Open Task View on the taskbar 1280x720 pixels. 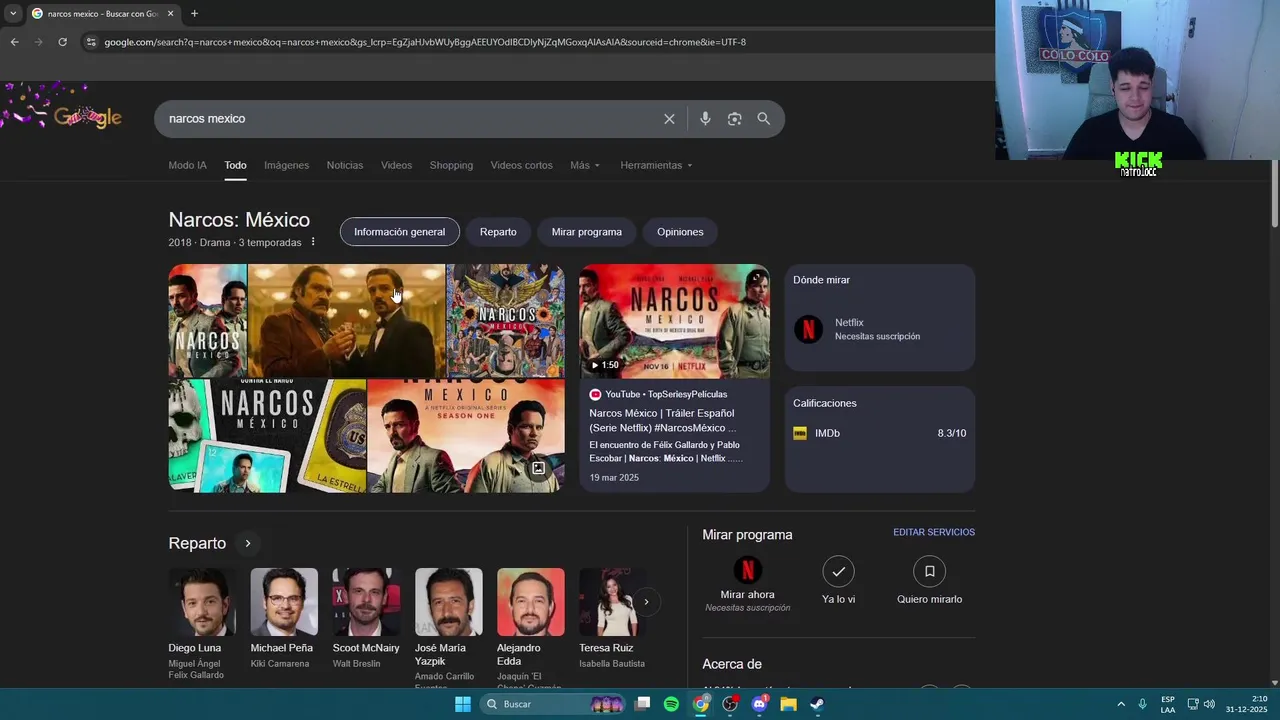(x=643, y=704)
